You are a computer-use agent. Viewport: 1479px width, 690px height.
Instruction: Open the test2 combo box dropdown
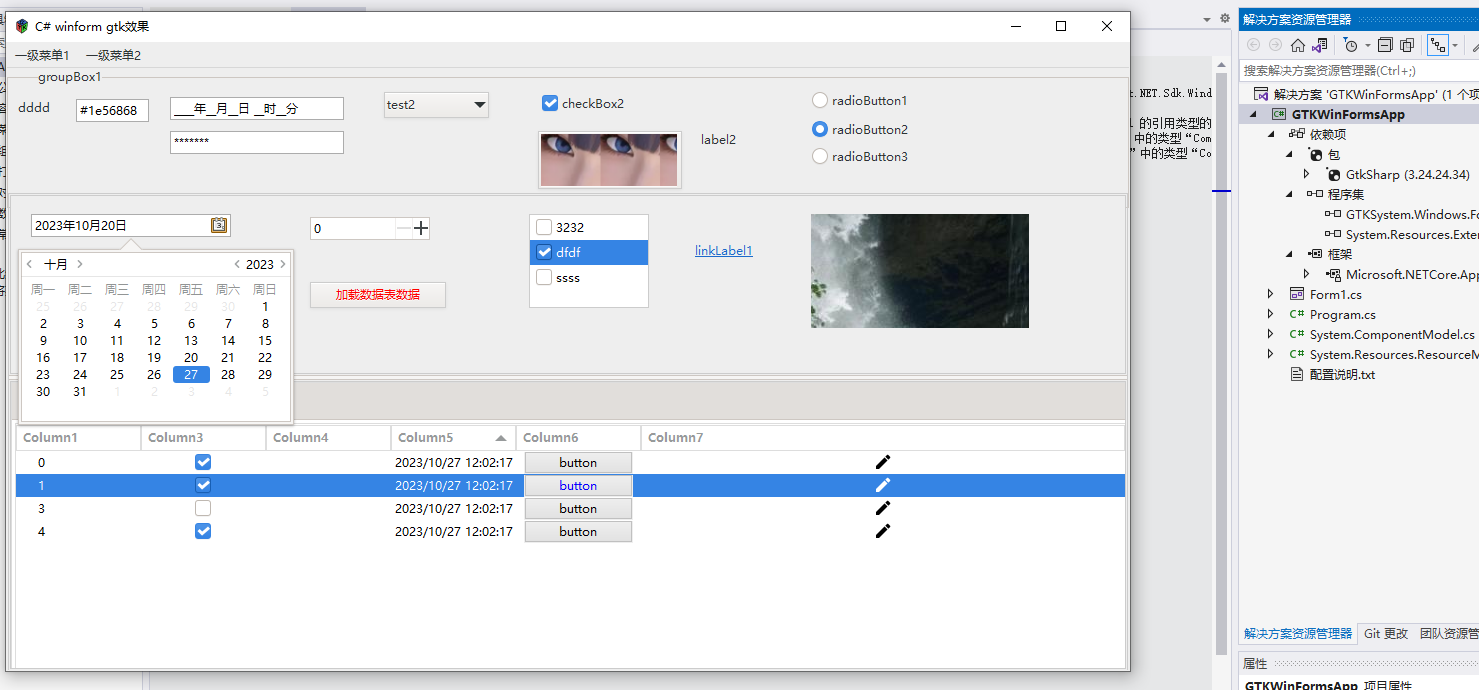pyautogui.click(x=479, y=104)
